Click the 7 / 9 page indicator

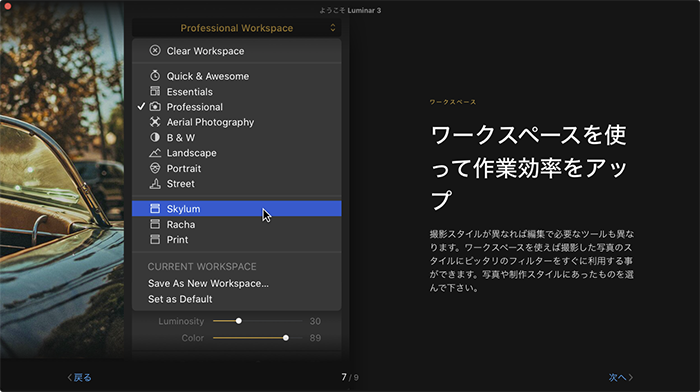click(350, 377)
